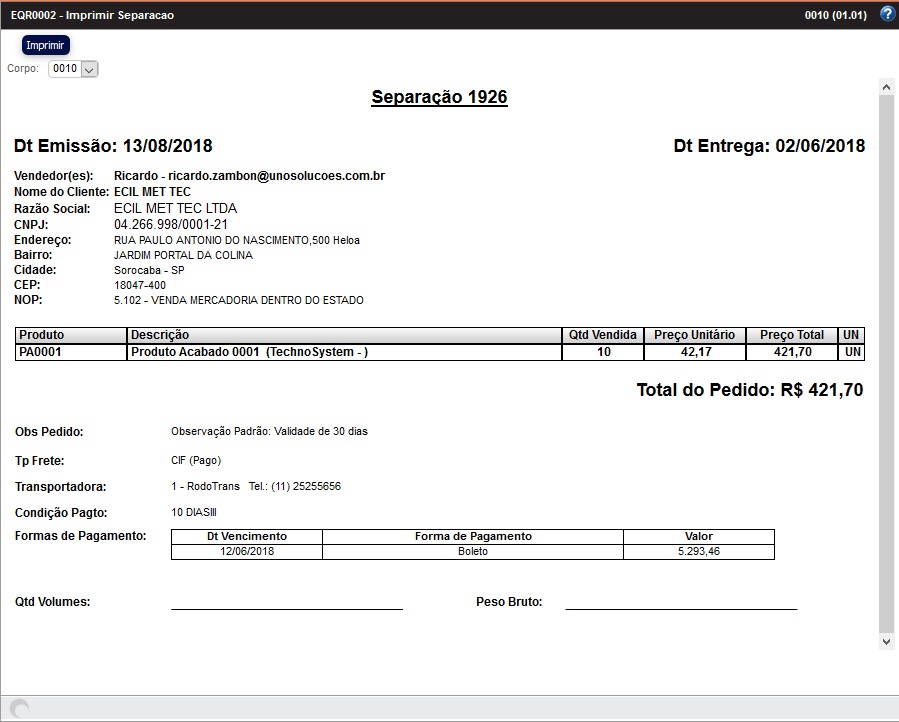
Task: Click the Qtd Vendida column header
Action: click(x=602, y=335)
